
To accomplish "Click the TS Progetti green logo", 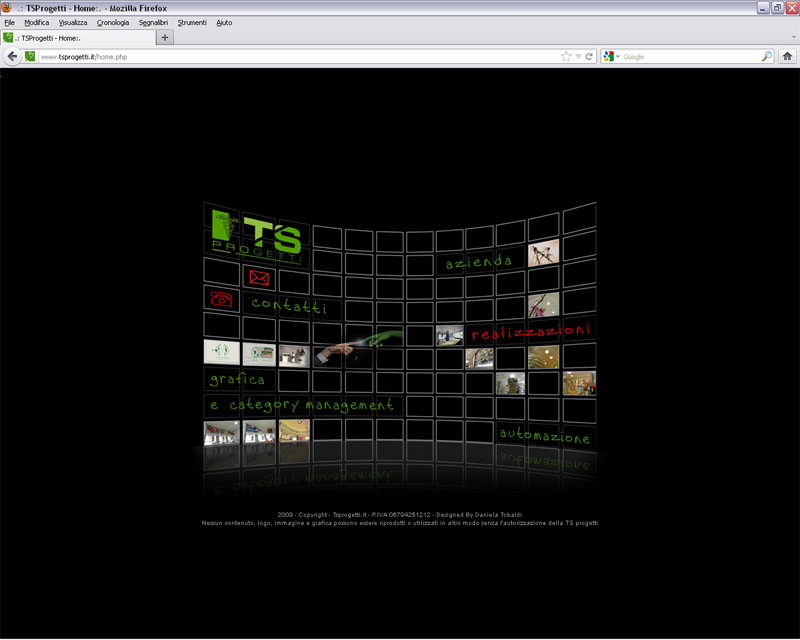I will tap(256, 236).
